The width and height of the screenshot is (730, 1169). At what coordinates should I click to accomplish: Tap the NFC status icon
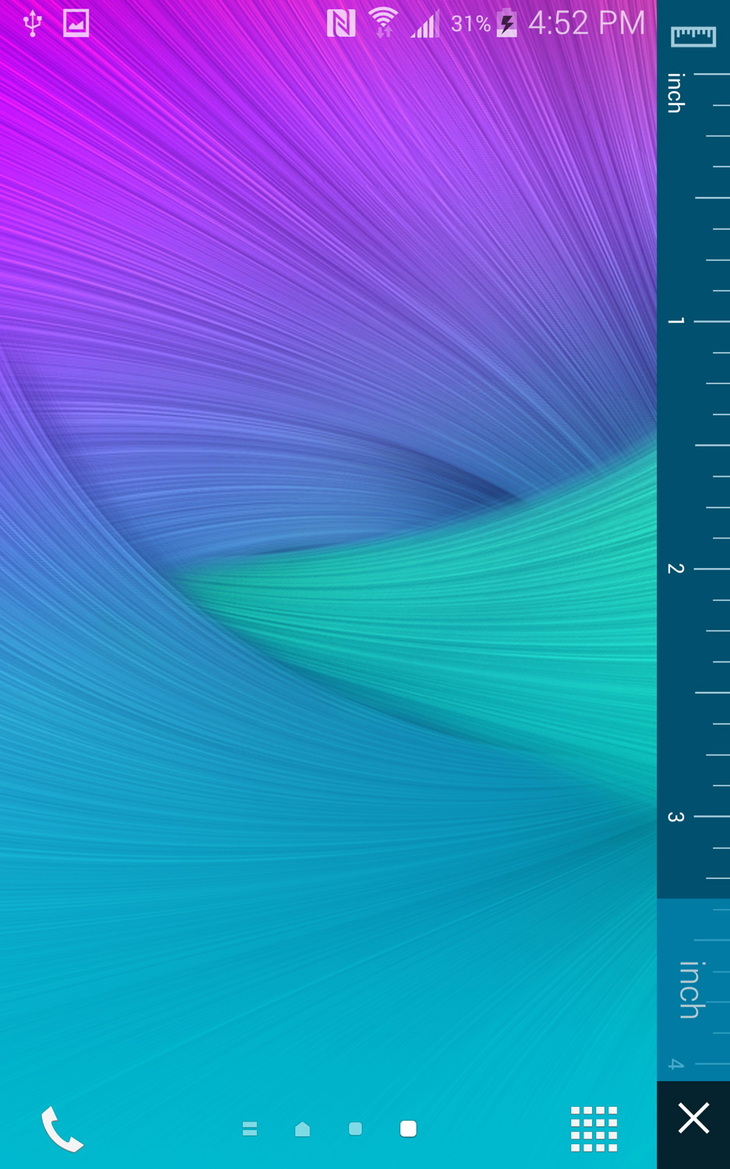(x=341, y=23)
